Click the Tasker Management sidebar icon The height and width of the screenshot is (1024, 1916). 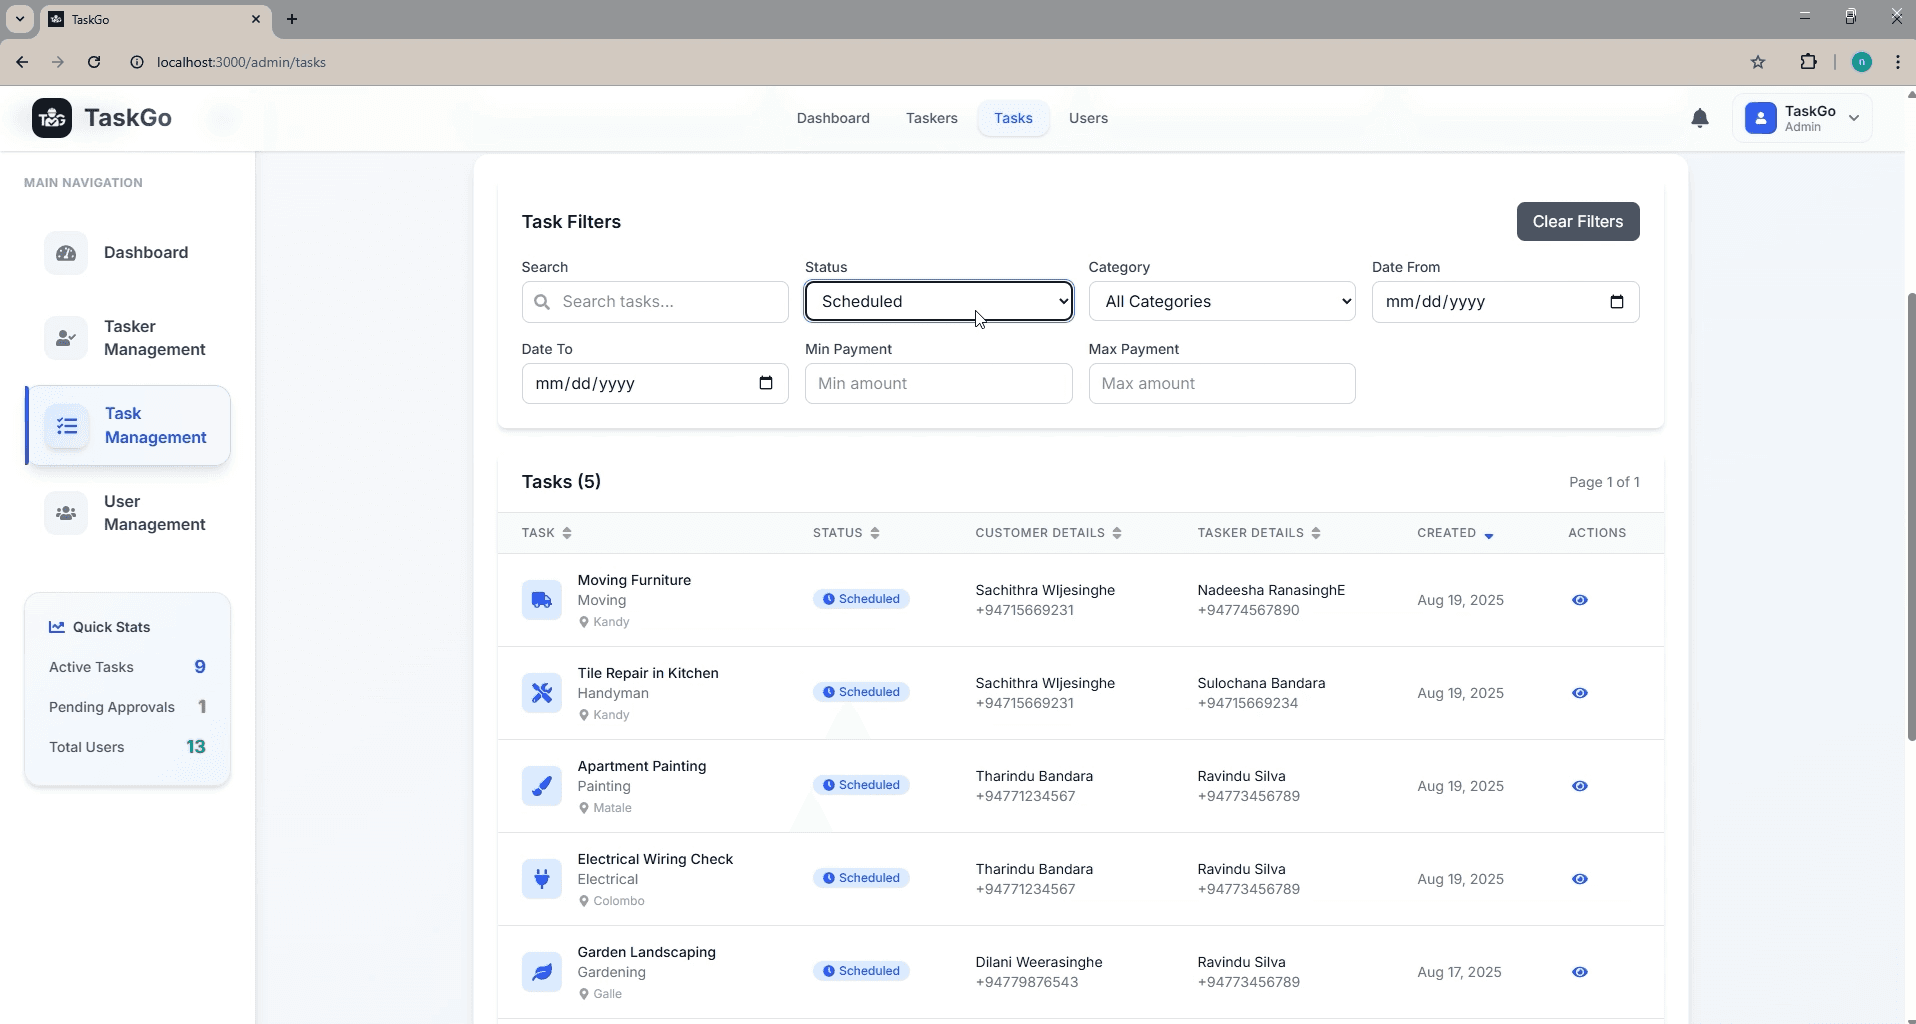(66, 338)
